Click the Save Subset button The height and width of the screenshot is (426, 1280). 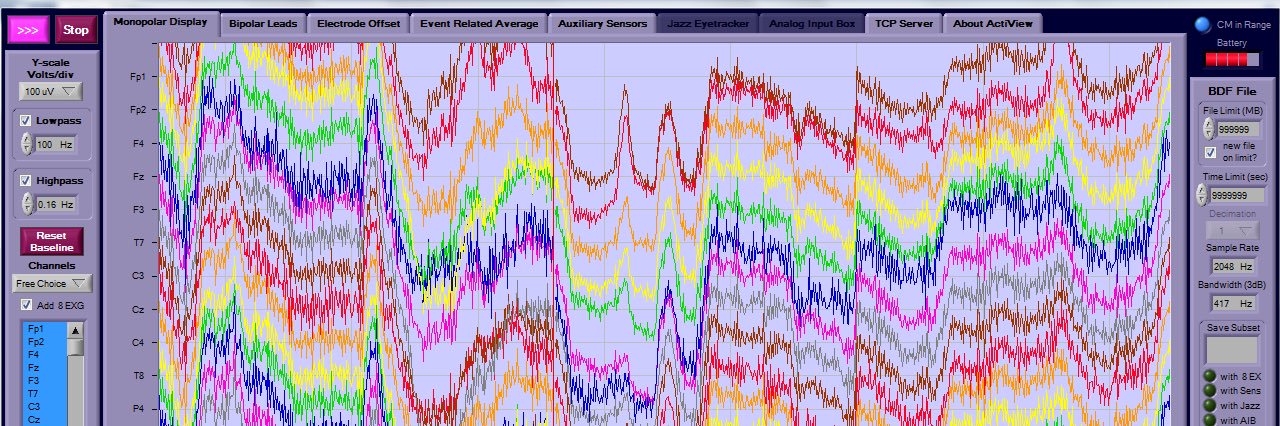coord(1232,349)
